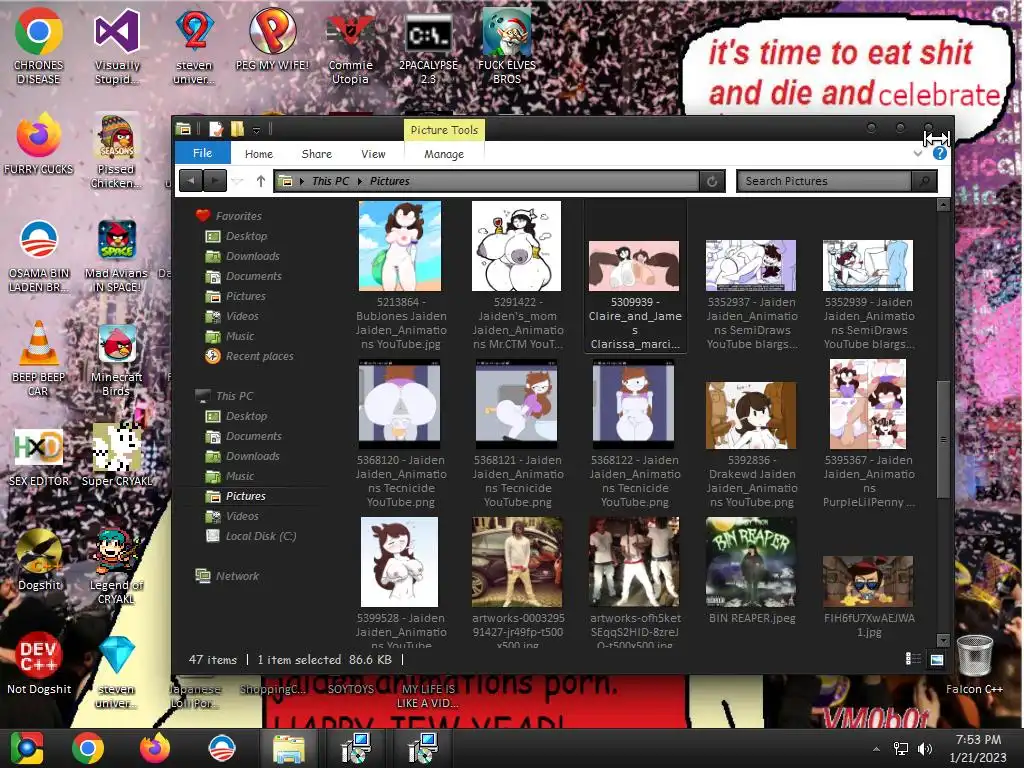Go forward with the Forward arrow button
Screen dimensions: 1024x768
(214, 181)
